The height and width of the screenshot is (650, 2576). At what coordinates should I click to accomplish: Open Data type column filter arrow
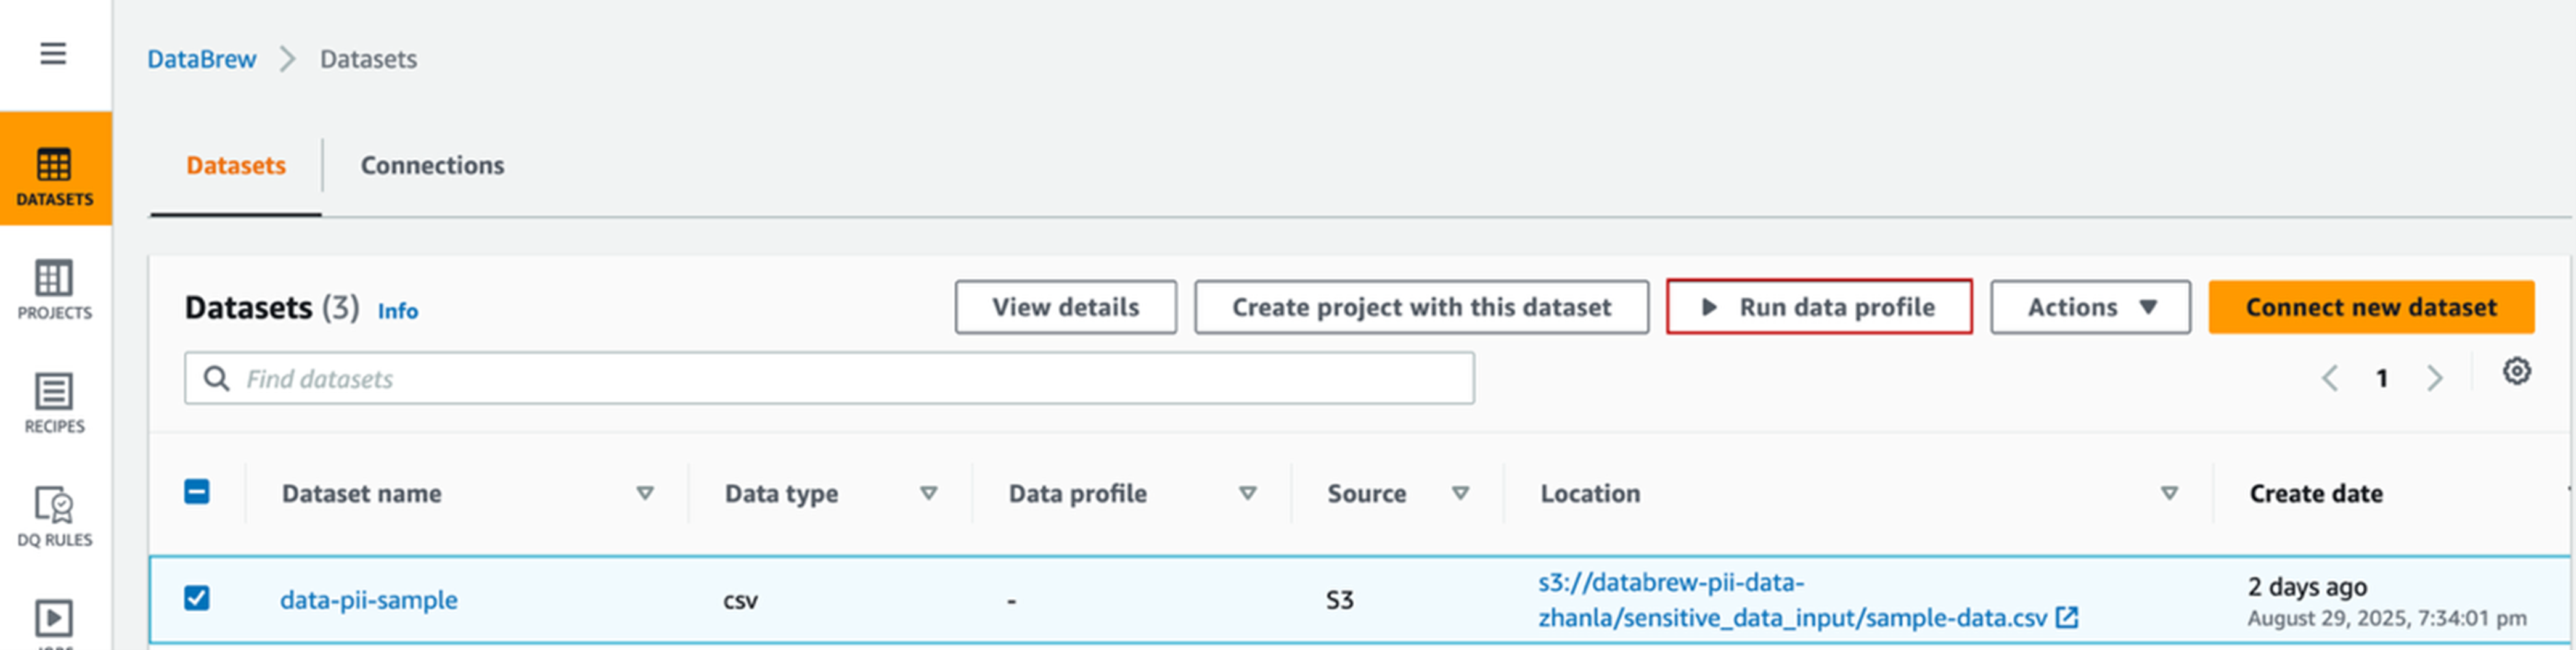(x=928, y=493)
